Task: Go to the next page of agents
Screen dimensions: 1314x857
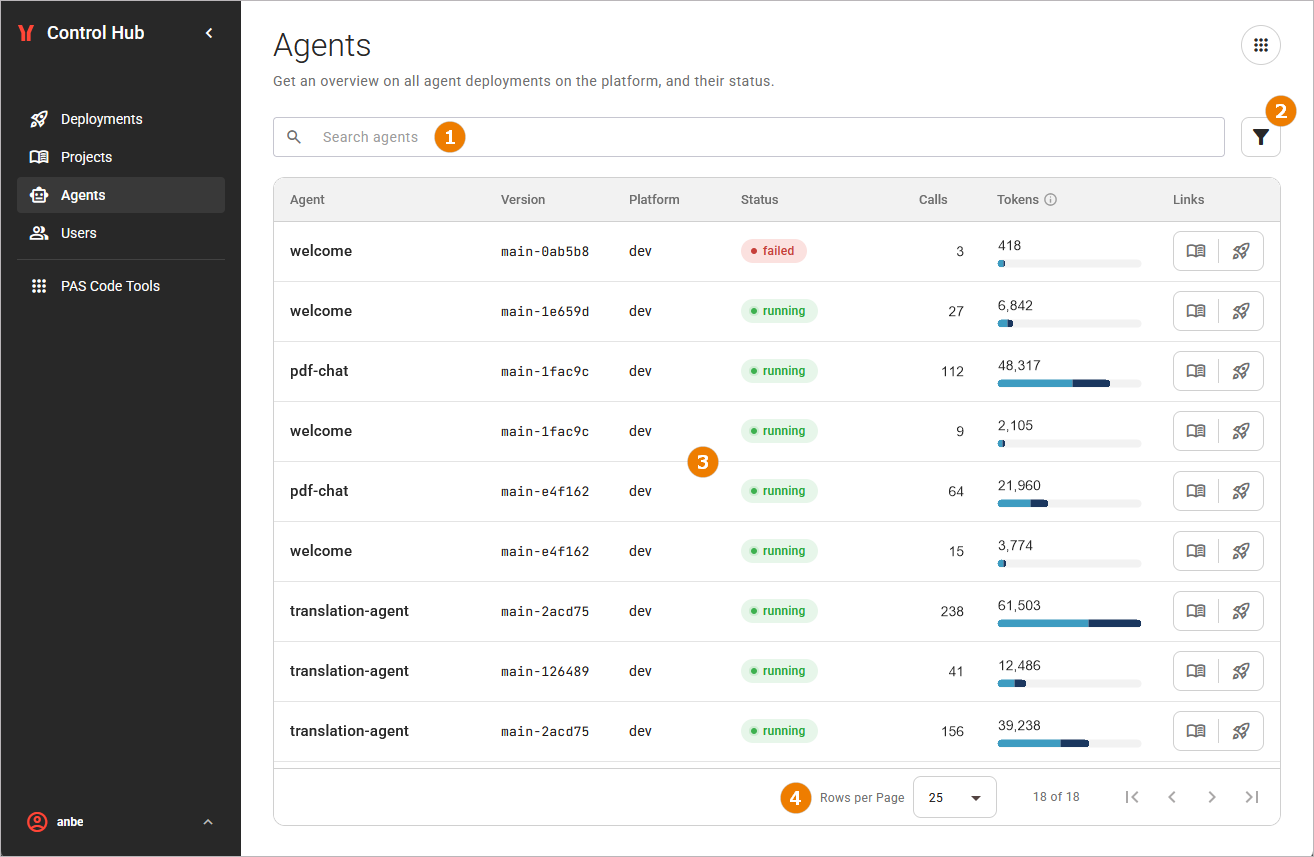Action: pyautogui.click(x=1212, y=797)
